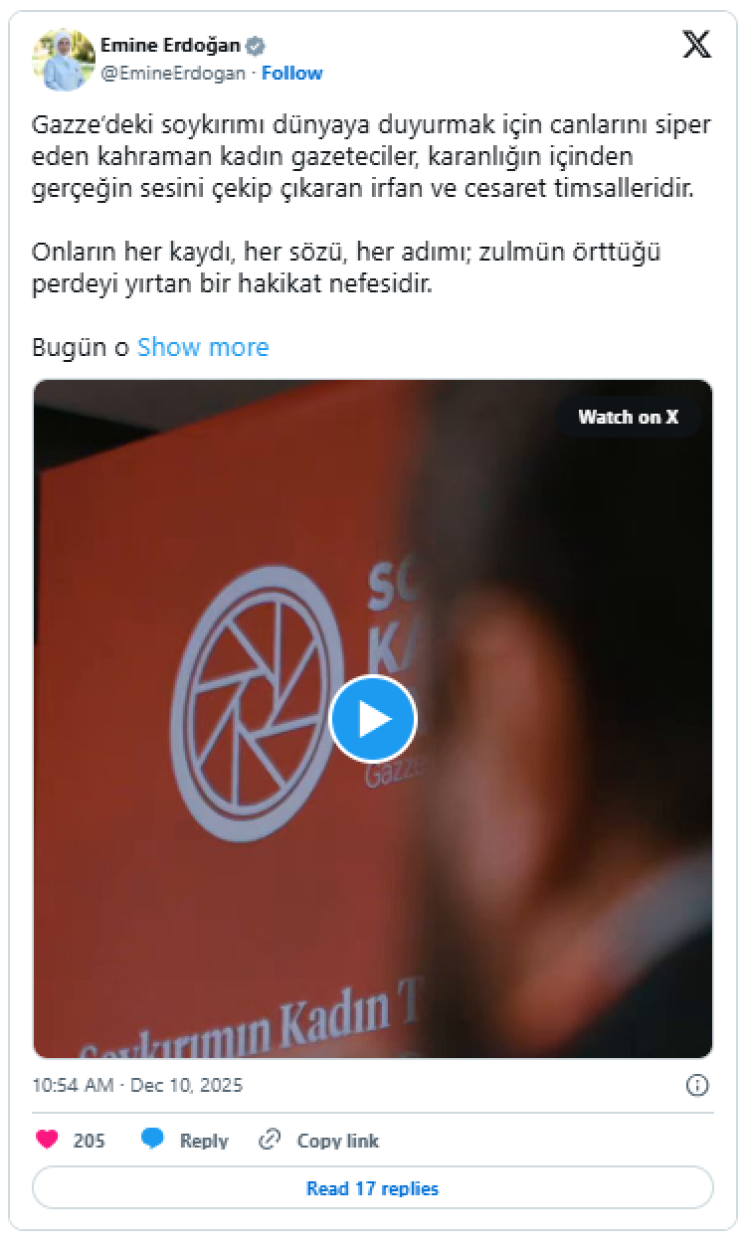Click the X logo icon

[696, 46]
